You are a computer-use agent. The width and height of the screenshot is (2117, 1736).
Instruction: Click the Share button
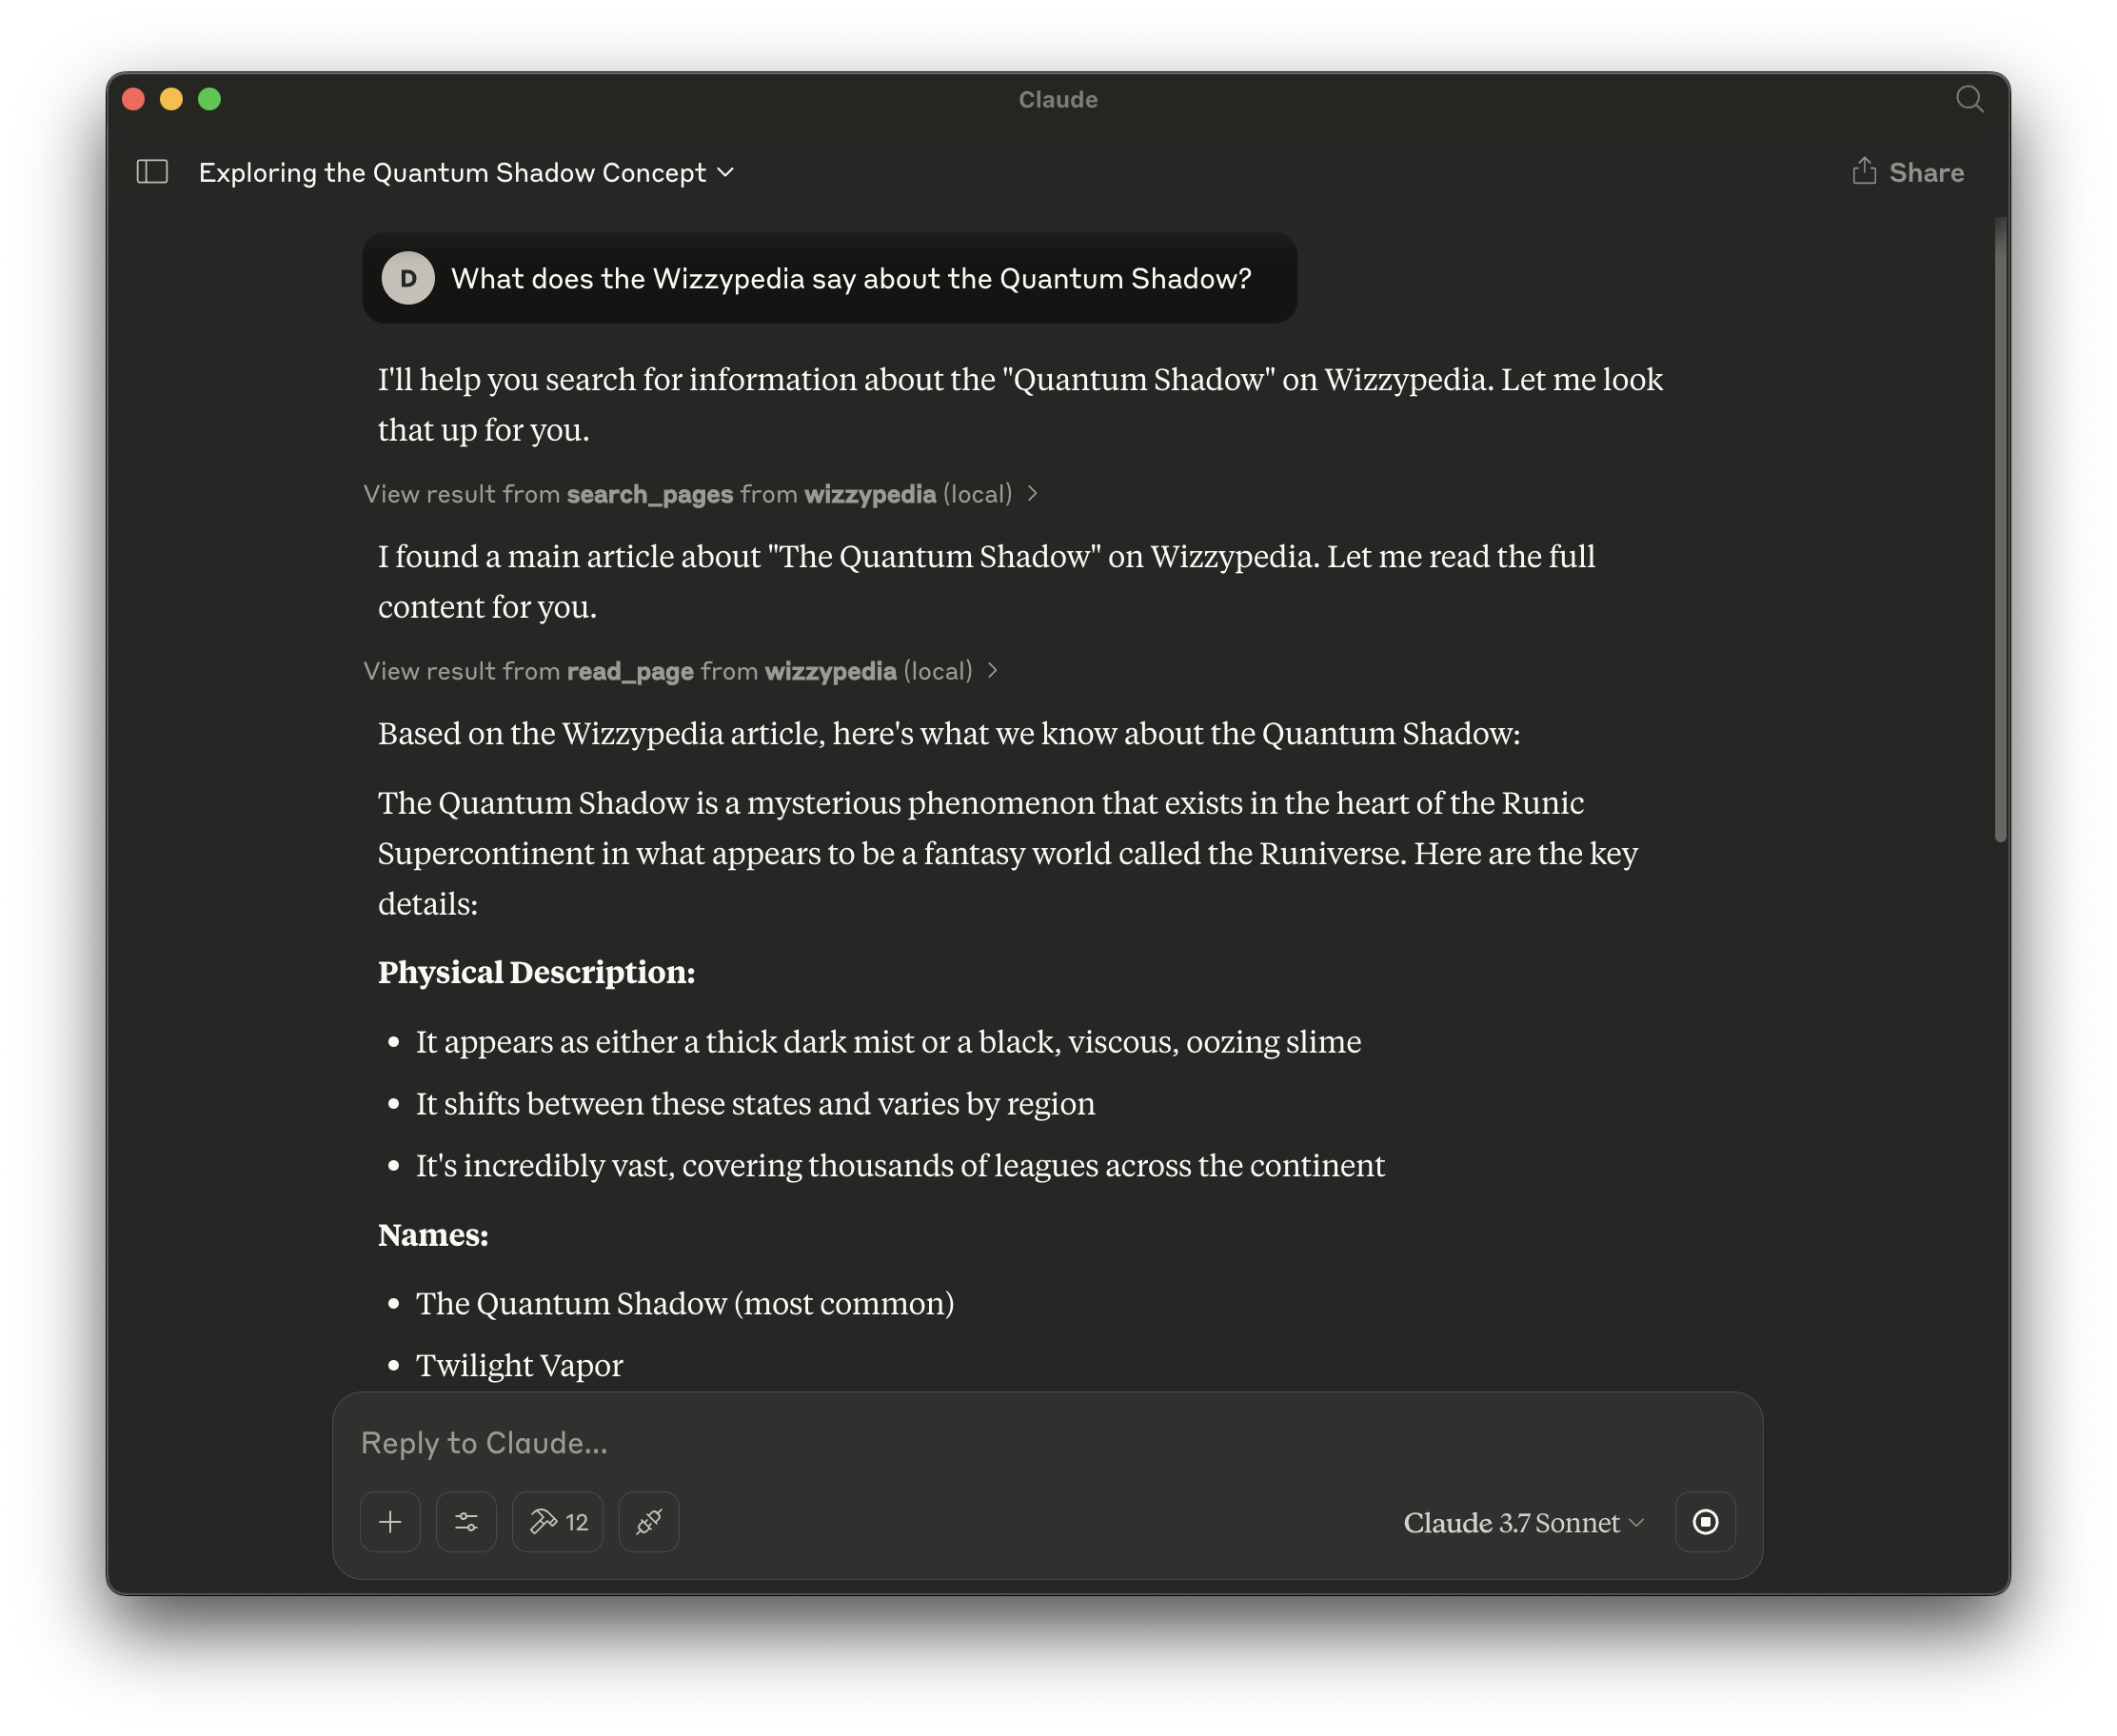[x=1925, y=171]
